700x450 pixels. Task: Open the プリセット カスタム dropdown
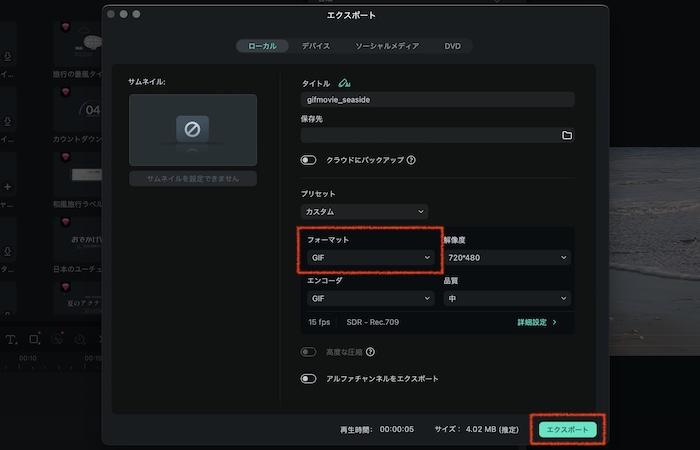click(364, 212)
